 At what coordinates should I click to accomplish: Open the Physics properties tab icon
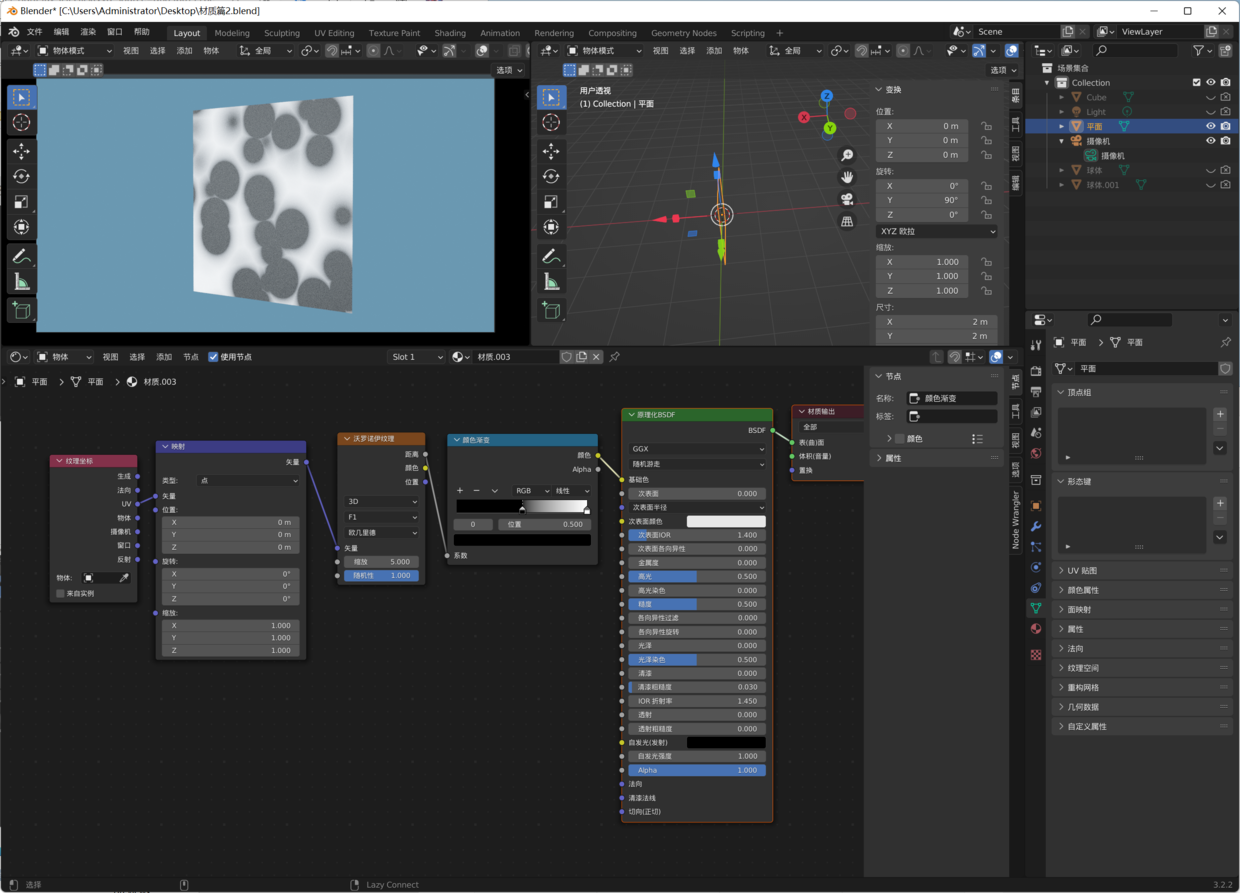(1036, 568)
